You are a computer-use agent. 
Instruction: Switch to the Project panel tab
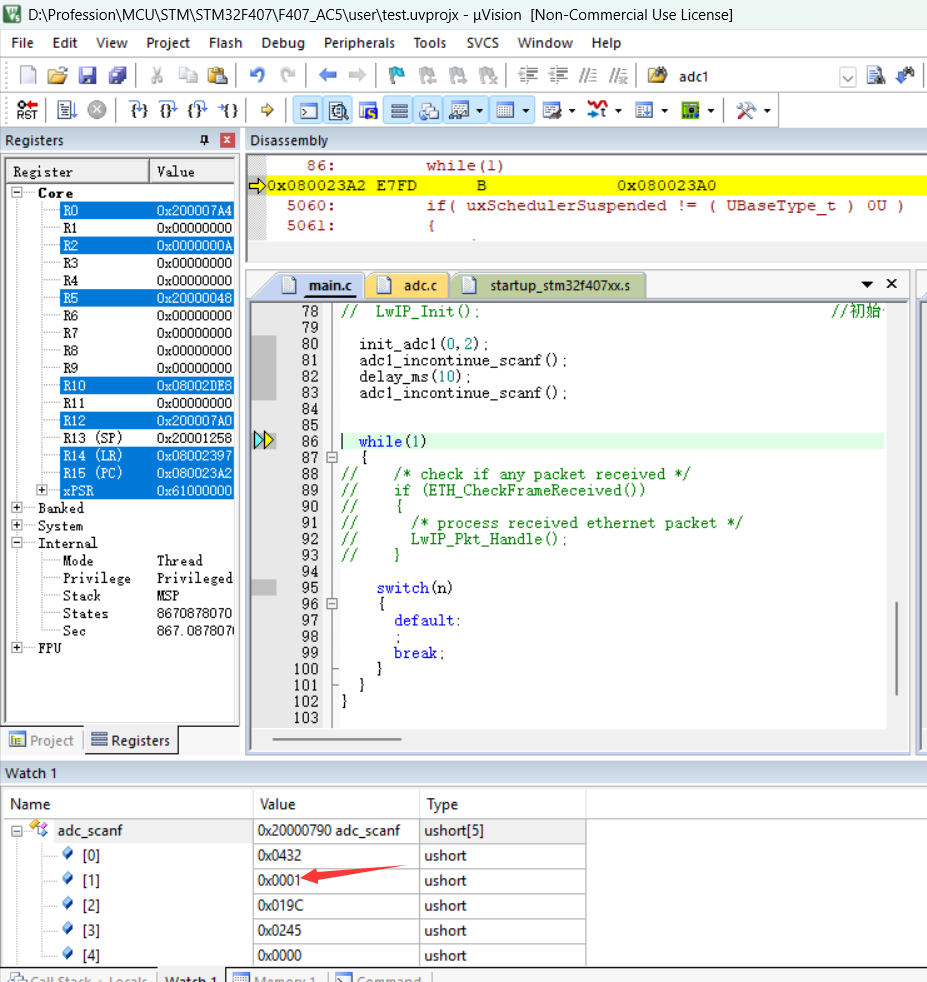tap(43, 740)
